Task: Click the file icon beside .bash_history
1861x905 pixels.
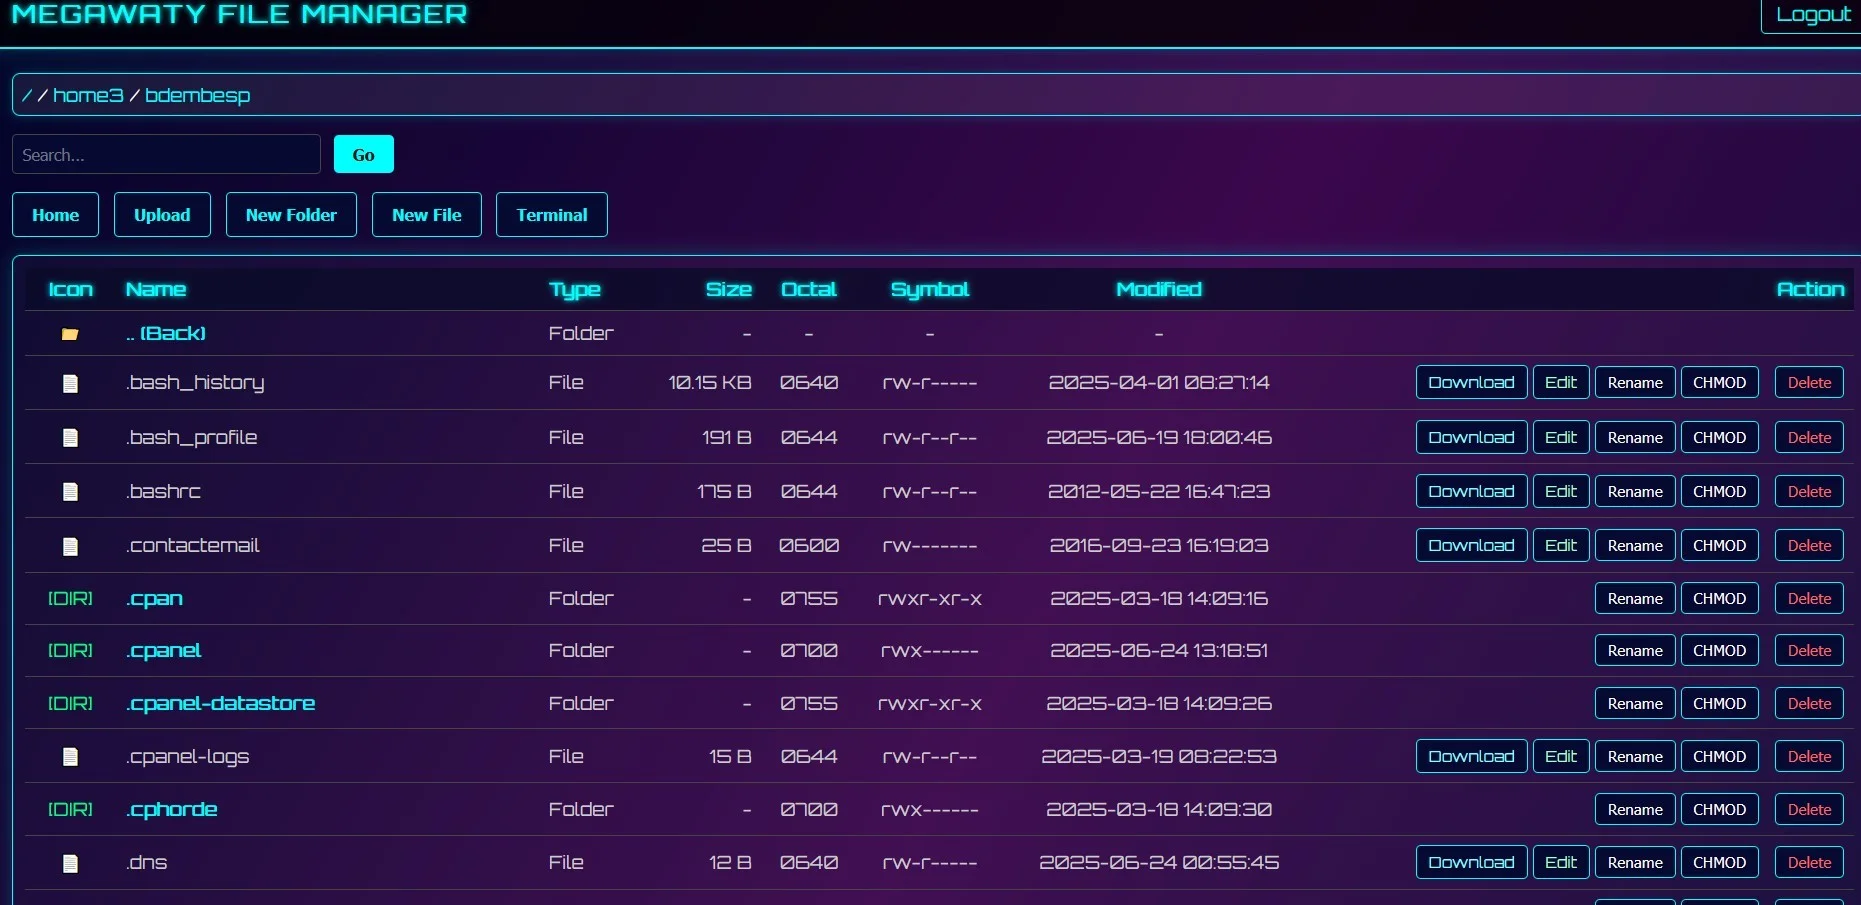Action: pyautogui.click(x=70, y=383)
